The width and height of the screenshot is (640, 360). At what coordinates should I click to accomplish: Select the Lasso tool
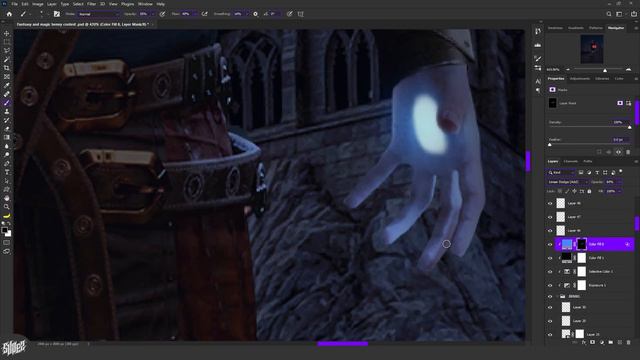coord(7,51)
